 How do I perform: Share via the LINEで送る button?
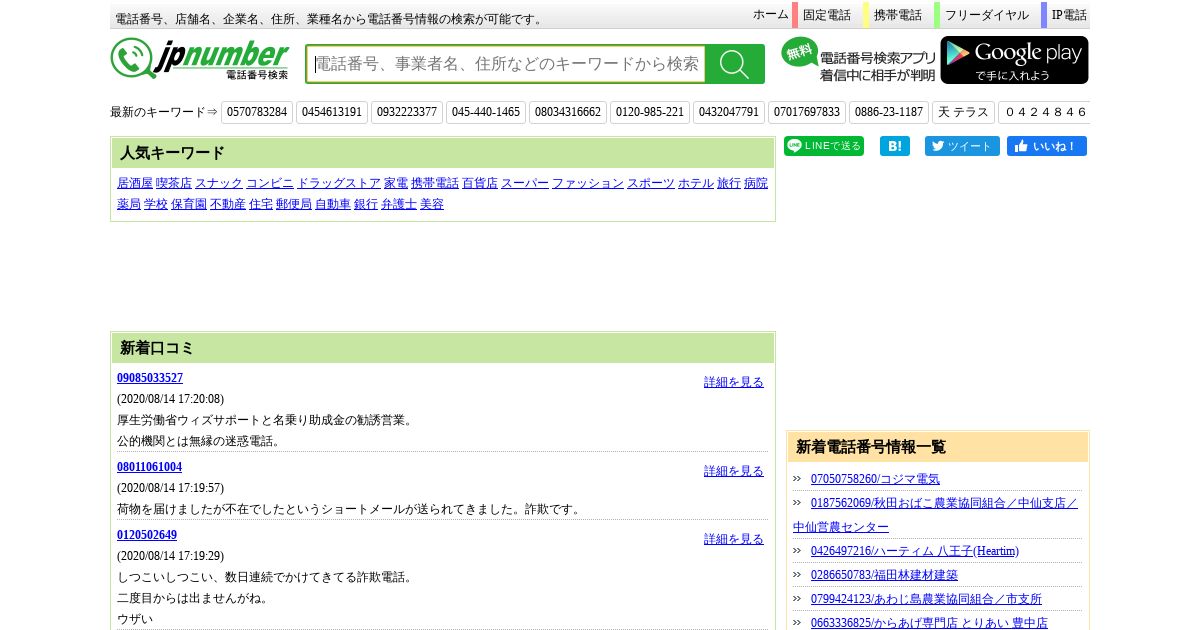tap(824, 146)
